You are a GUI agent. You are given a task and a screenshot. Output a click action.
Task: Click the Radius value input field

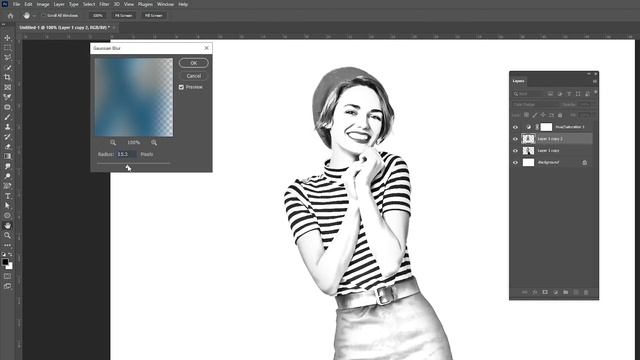tap(126, 154)
